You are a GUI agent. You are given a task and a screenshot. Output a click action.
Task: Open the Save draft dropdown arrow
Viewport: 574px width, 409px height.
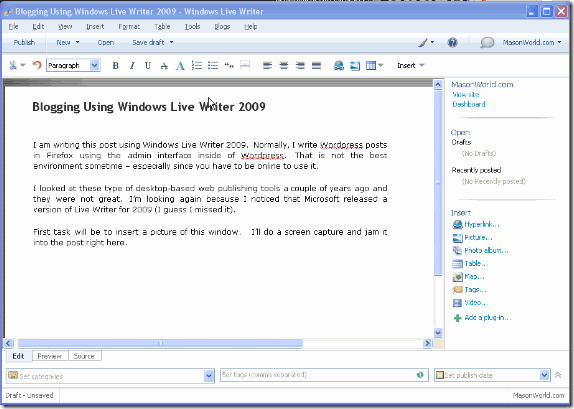pos(171,42)
